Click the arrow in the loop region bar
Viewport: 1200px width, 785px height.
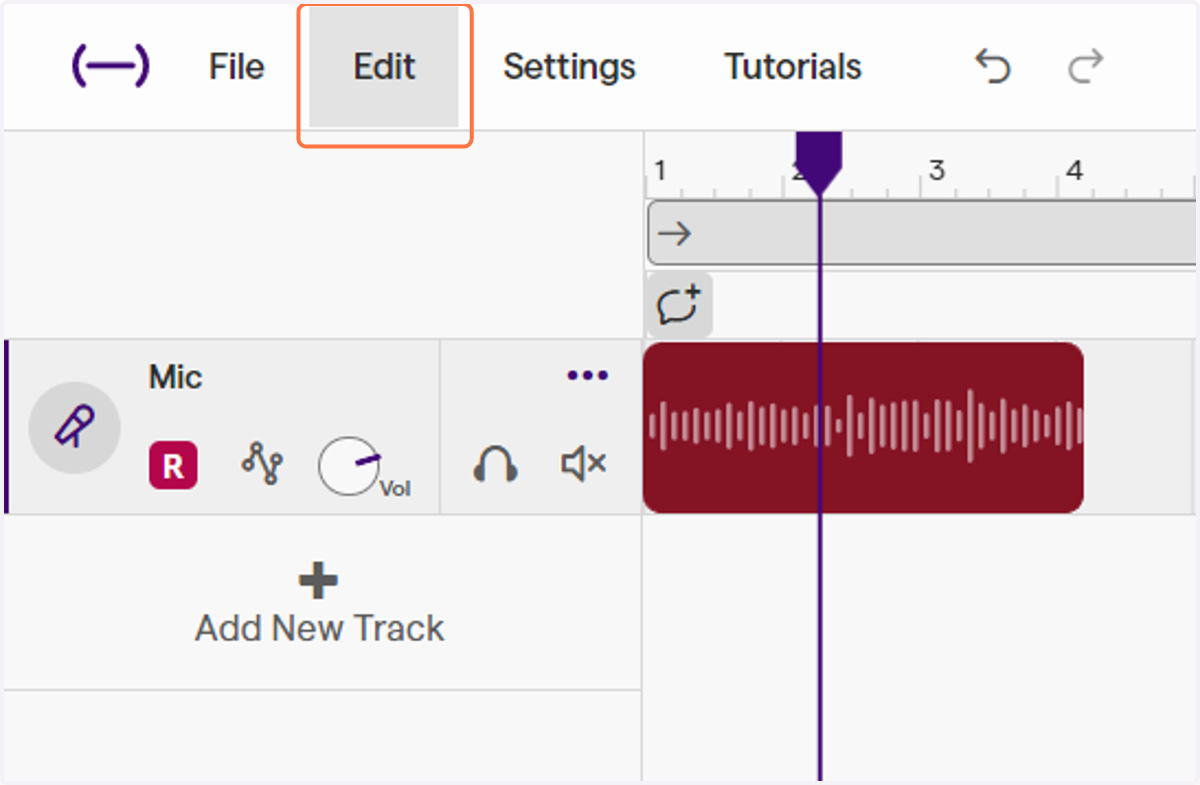(675, 234)
